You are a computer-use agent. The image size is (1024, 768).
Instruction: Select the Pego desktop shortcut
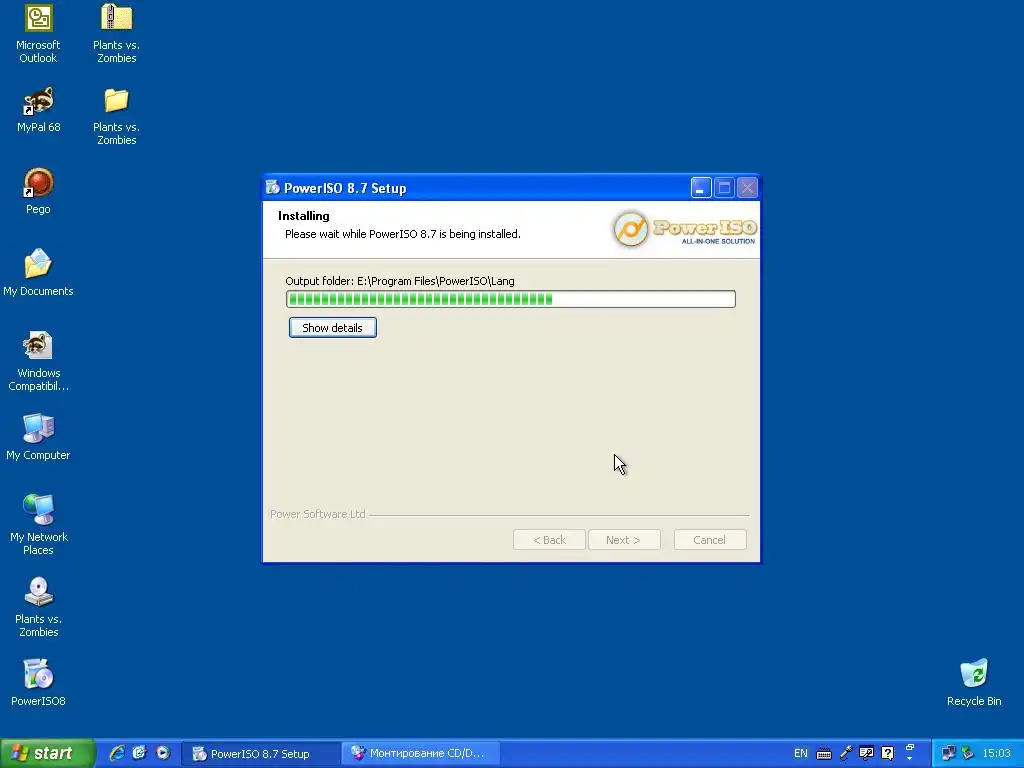38,191
